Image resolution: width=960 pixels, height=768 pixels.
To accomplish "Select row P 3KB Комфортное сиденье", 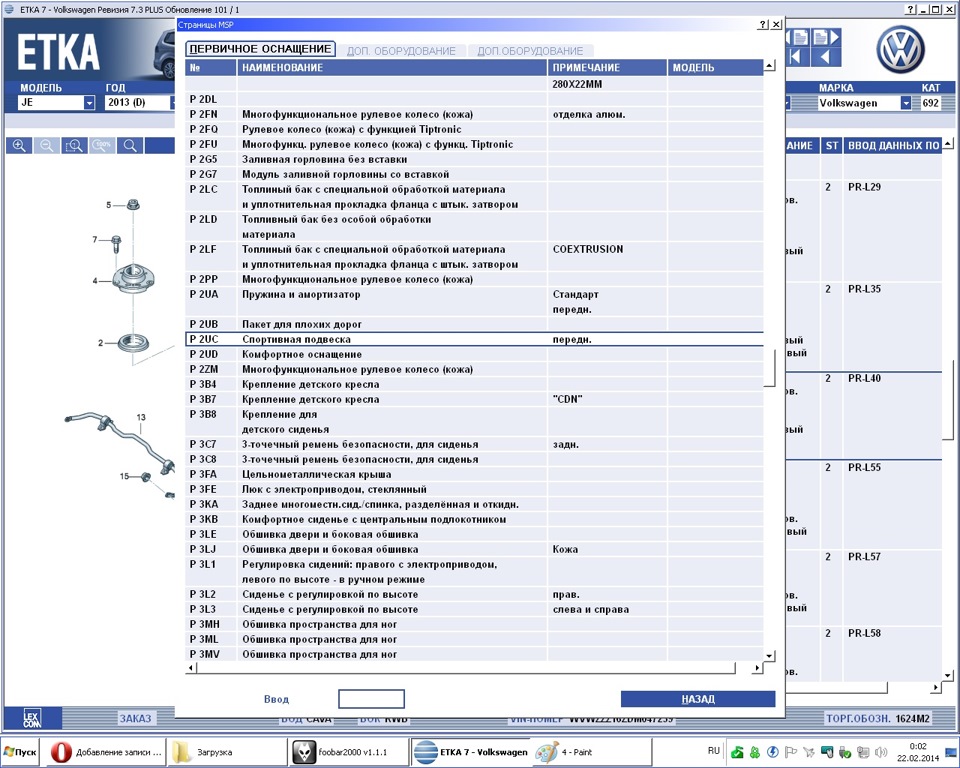I will pyautogui.click(x=474, y=519).
